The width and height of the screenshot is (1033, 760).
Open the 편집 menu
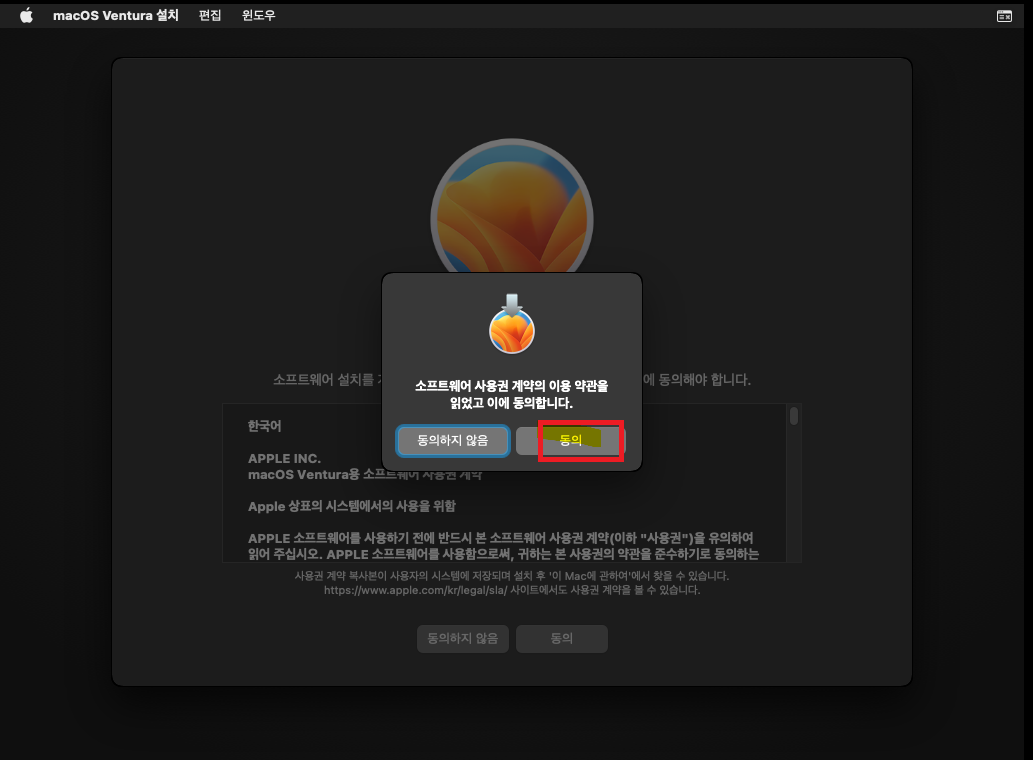[x=210, y=15]
